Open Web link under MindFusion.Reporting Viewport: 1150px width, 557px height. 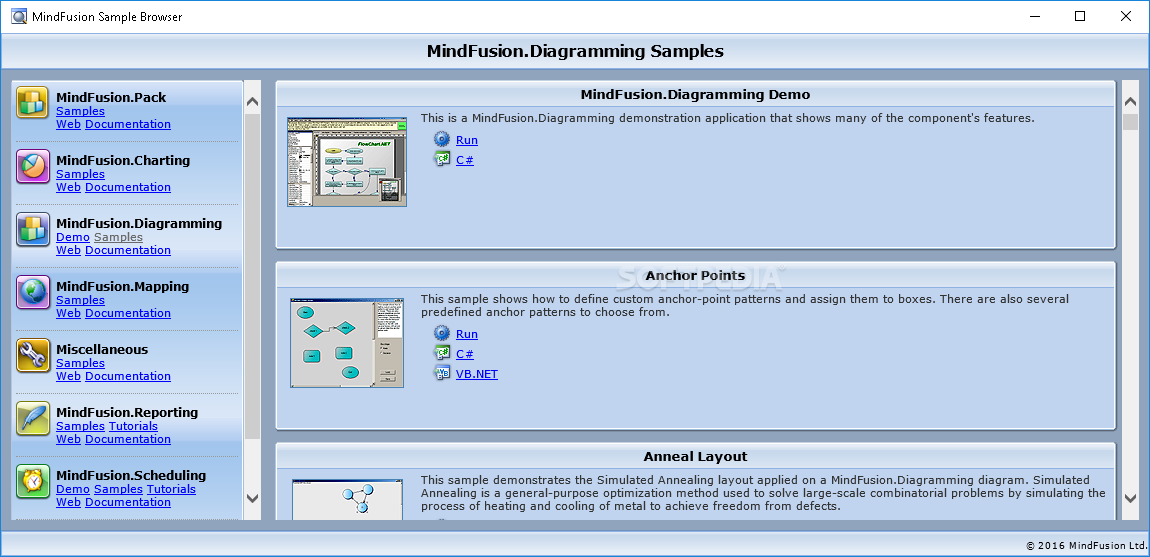(x=68, y=439)
